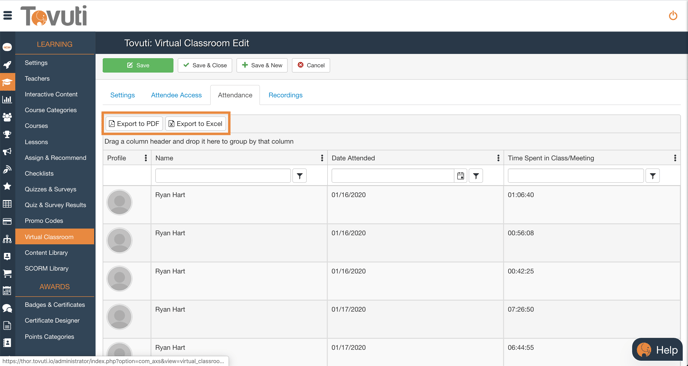Open the bar chart analytics icon
Viewport: 688px width, 366px height.
tap(7, 100)
